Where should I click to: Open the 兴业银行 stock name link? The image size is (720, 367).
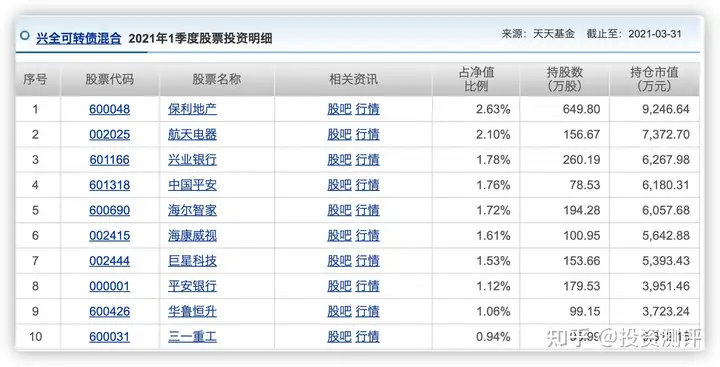pyautogui.click(x=192, y=160)
